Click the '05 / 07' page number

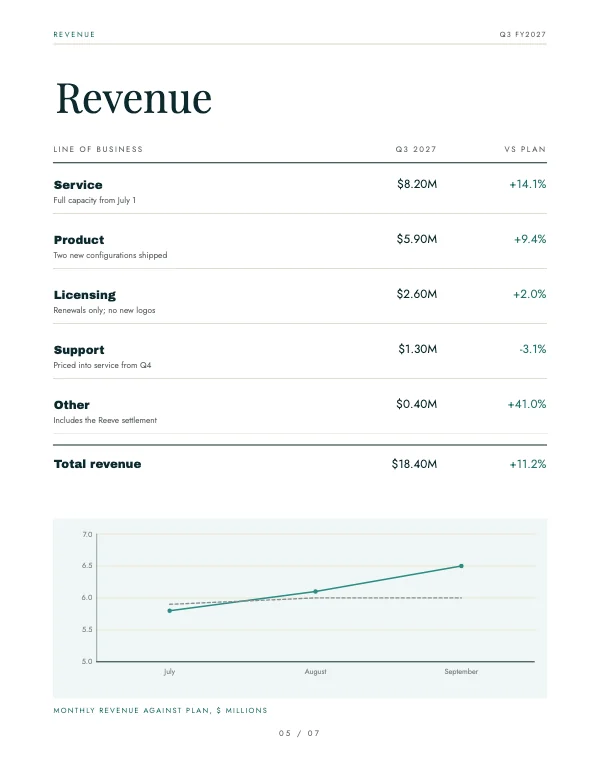[x=300, y=733]
